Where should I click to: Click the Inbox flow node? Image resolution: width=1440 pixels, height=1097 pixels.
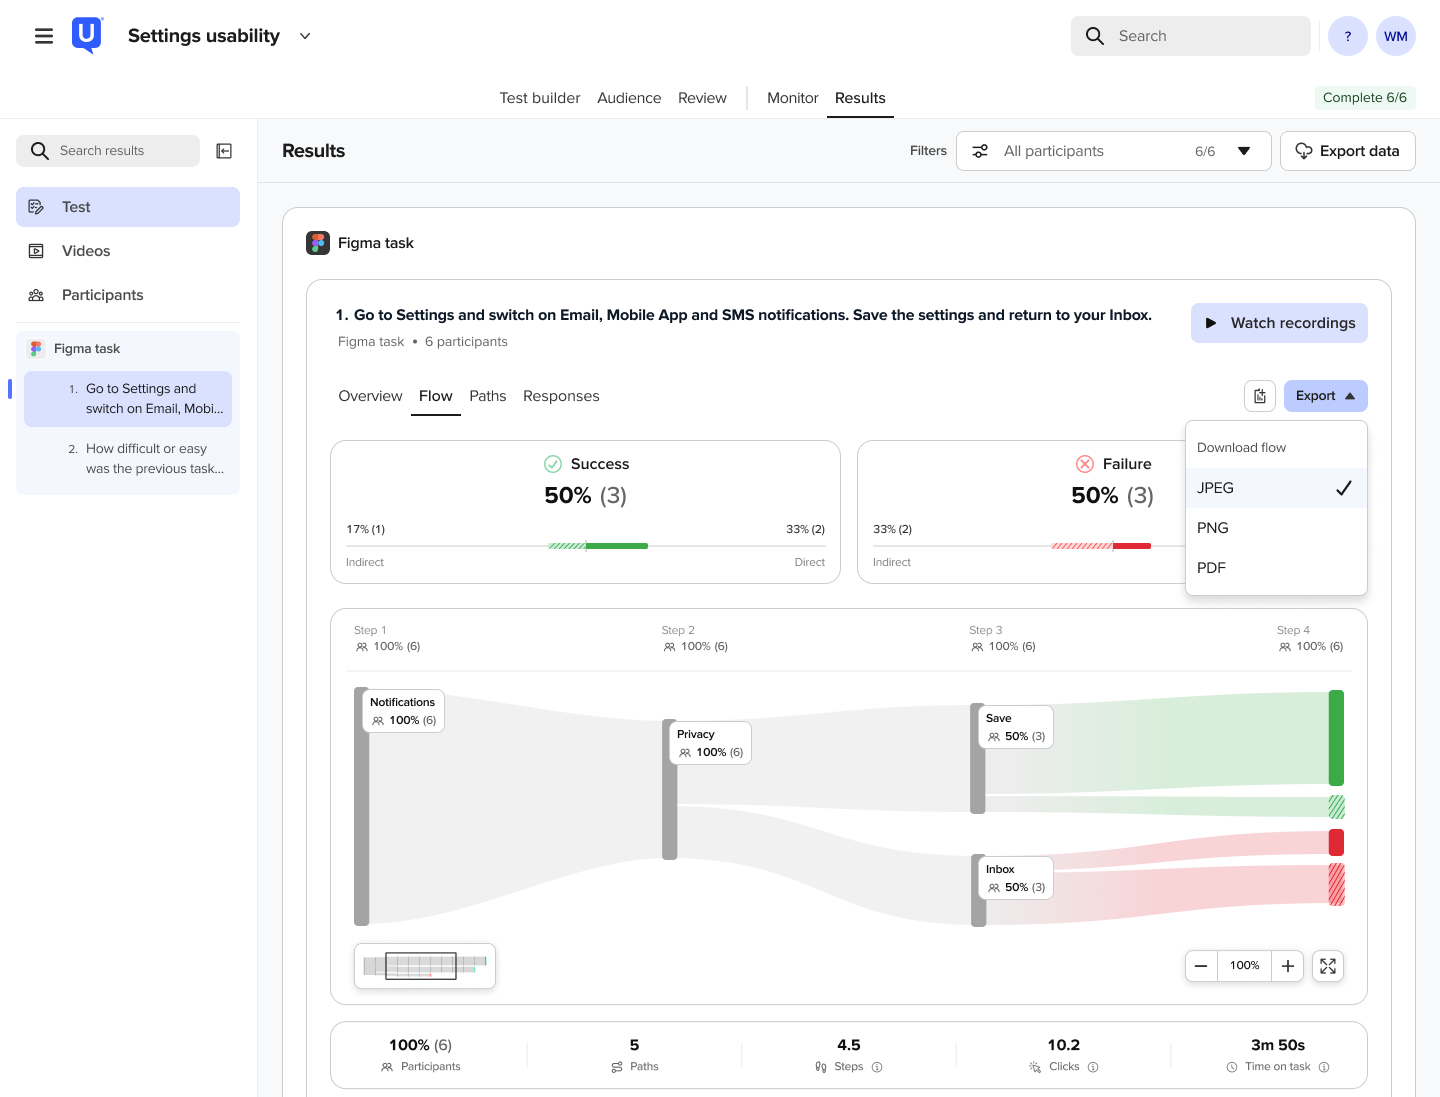point(1016,878)
